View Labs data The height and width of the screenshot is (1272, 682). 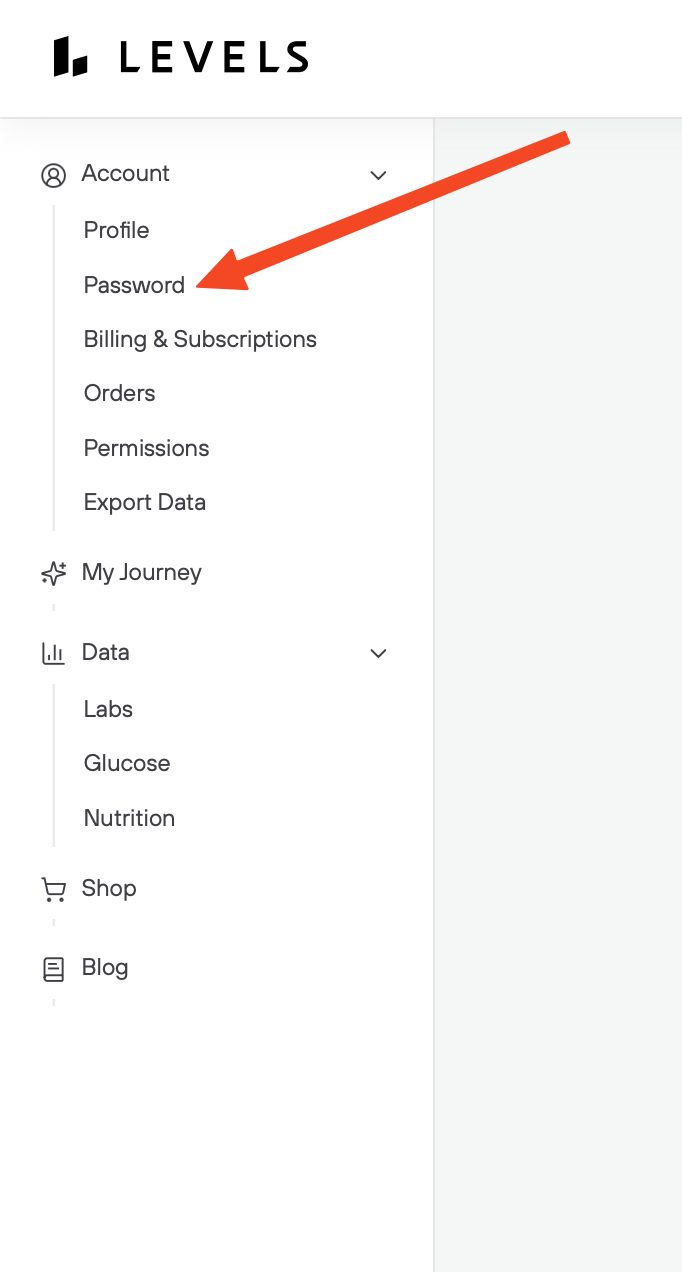coord(108,709)
